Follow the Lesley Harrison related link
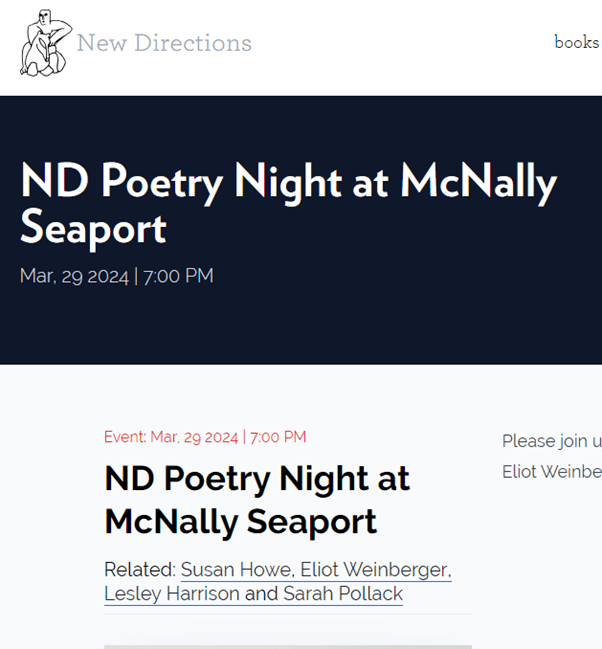Viewport: 602px width, 649px height. (x=172, y=594)
